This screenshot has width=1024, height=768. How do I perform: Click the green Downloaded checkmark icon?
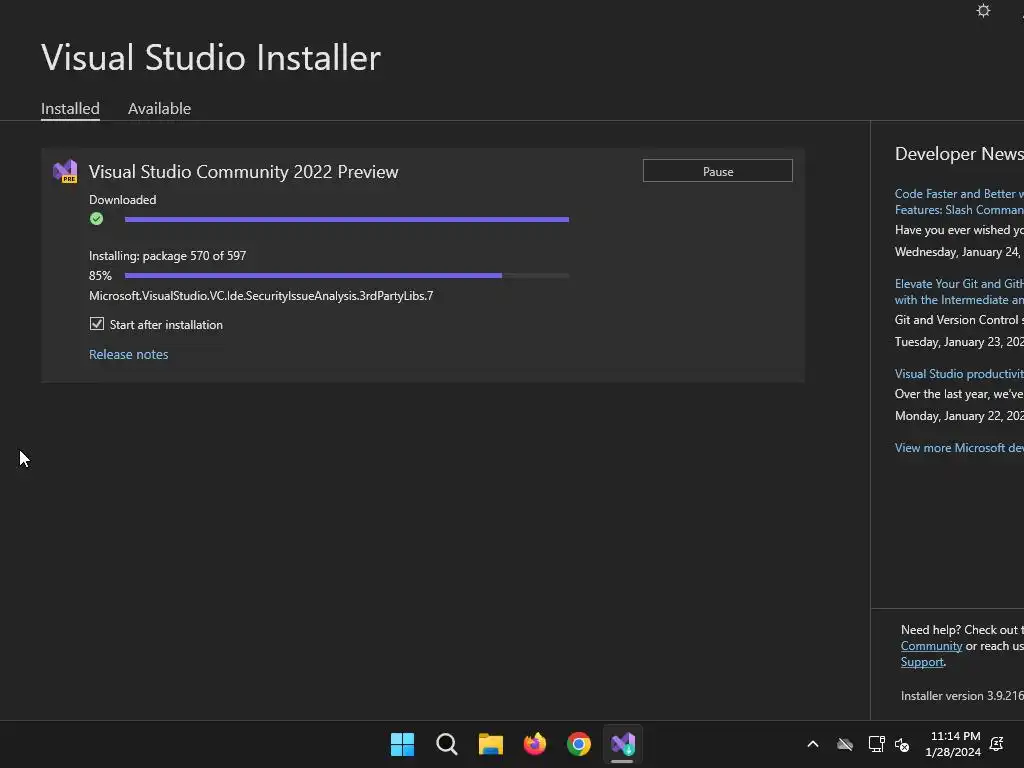tap(97, 219)
